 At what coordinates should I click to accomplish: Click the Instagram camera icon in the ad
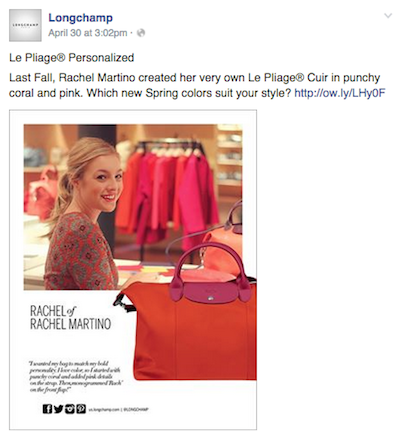(70, 409)
